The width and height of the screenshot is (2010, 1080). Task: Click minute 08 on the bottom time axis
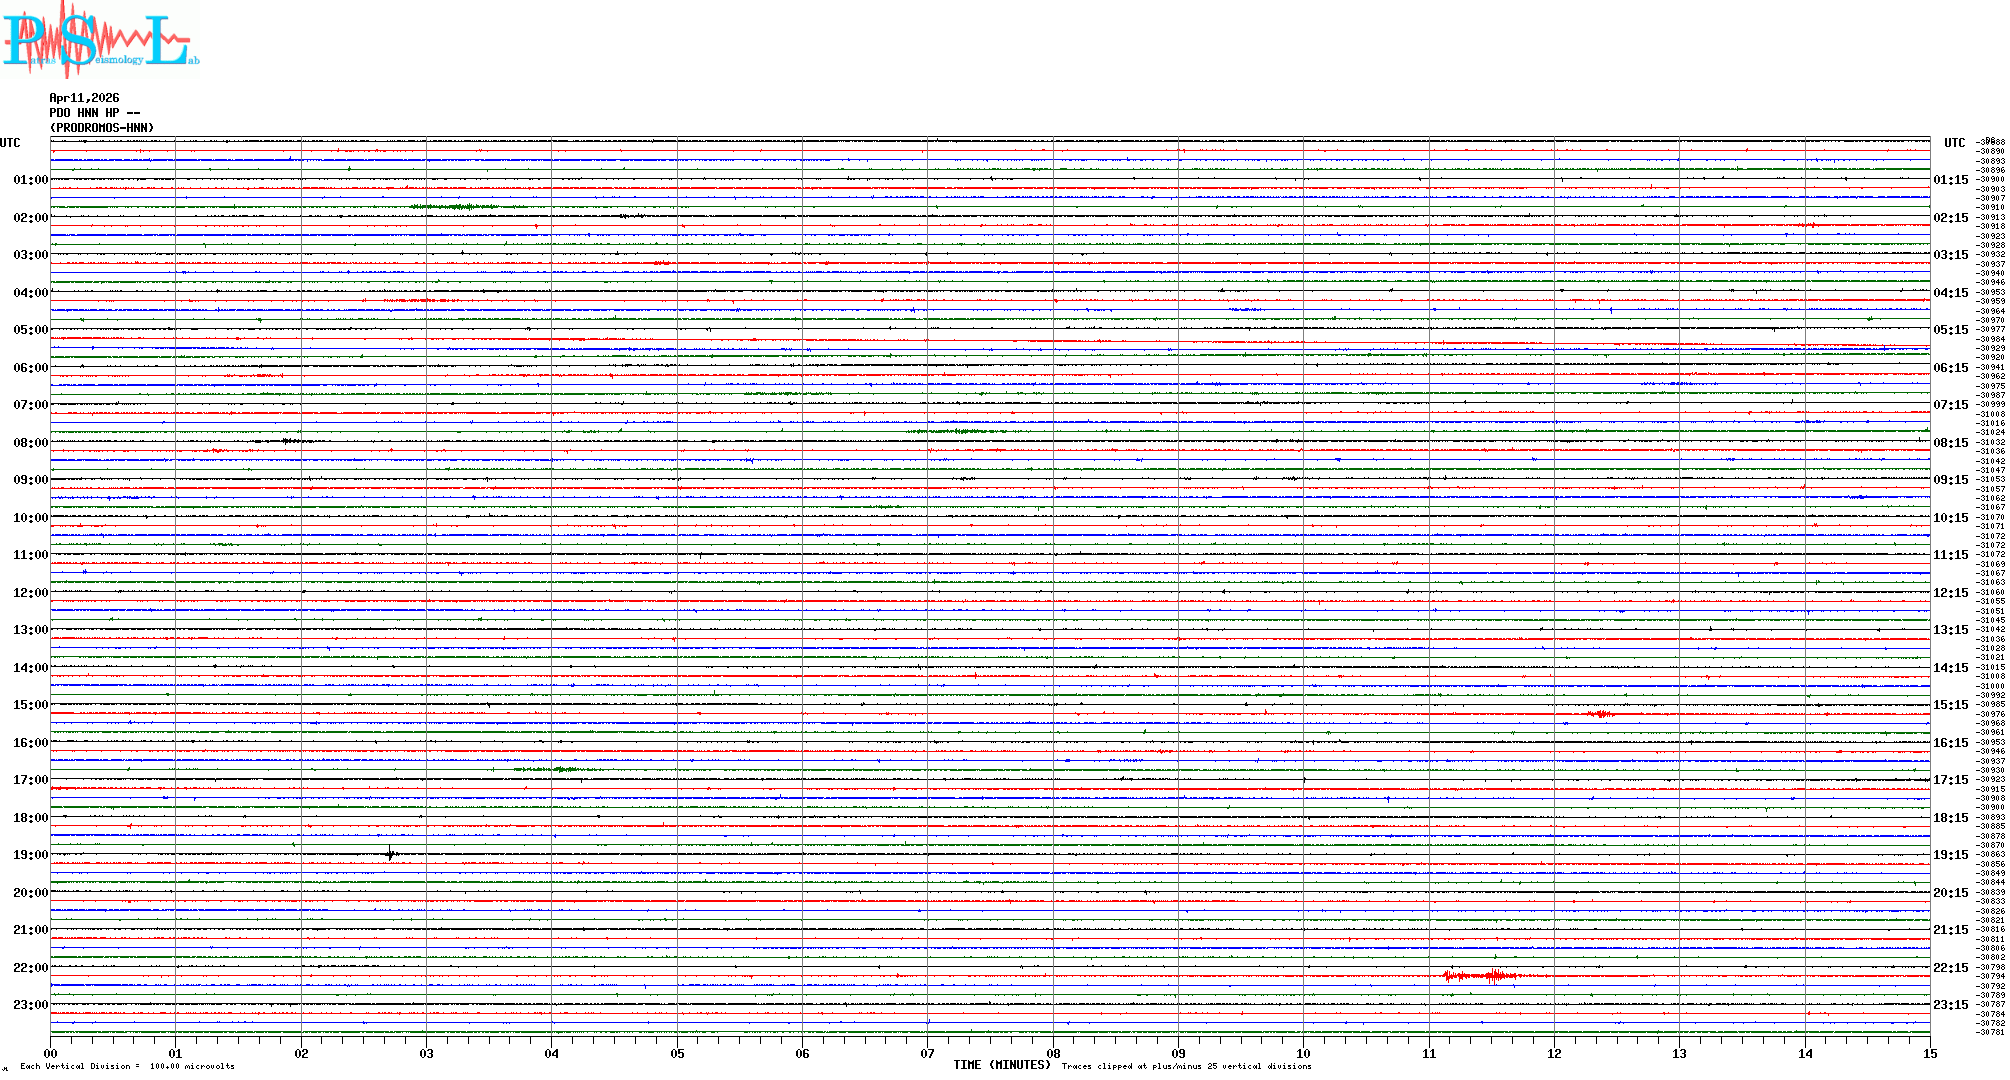pyautogui.click(x=1053, y=1053)
